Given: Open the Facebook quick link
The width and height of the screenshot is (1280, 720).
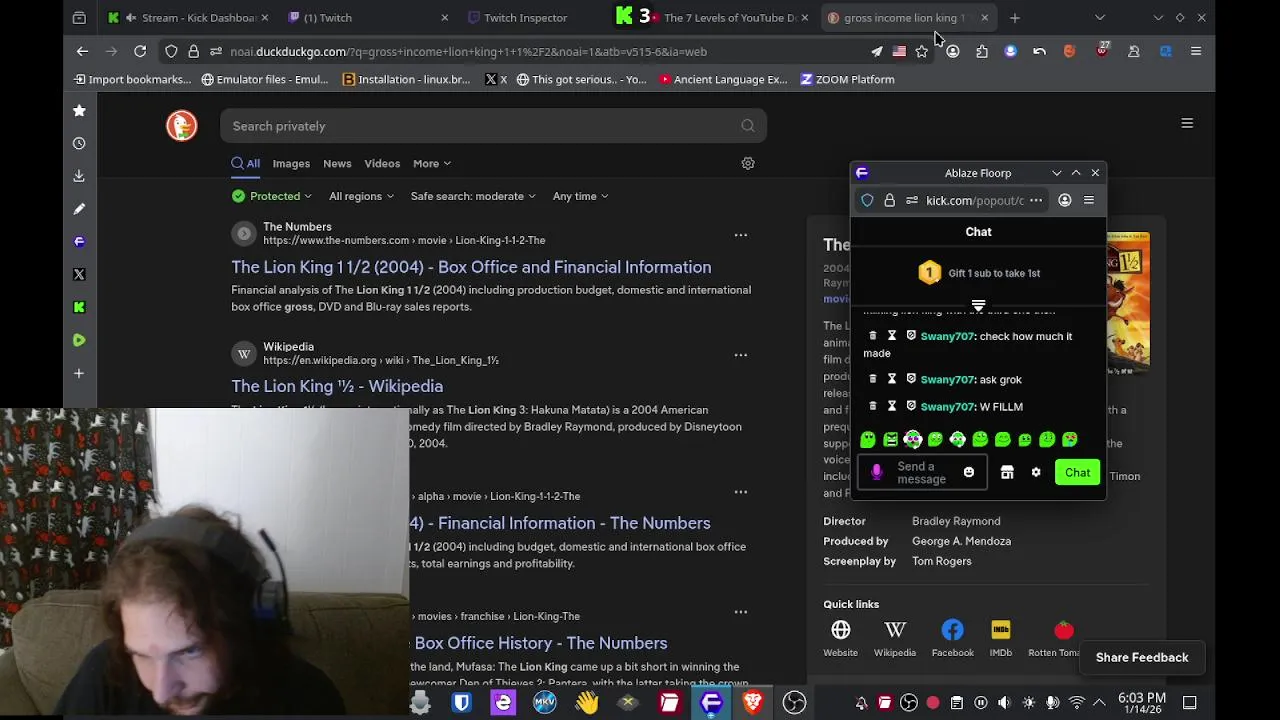Looking at the screenshot, I should [x=952, y=638].
